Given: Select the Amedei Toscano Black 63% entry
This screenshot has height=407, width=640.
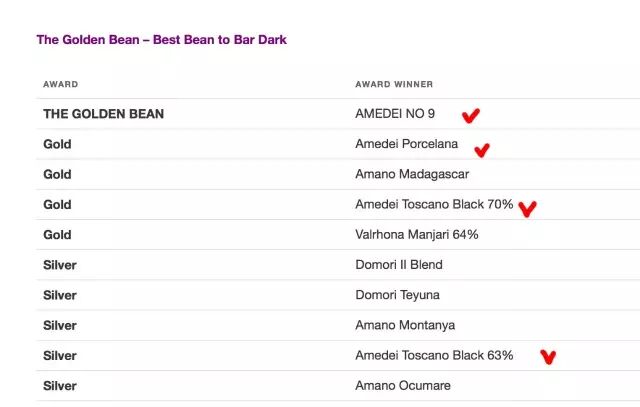Looking at the screenshot, I should [x=434, y=355].
